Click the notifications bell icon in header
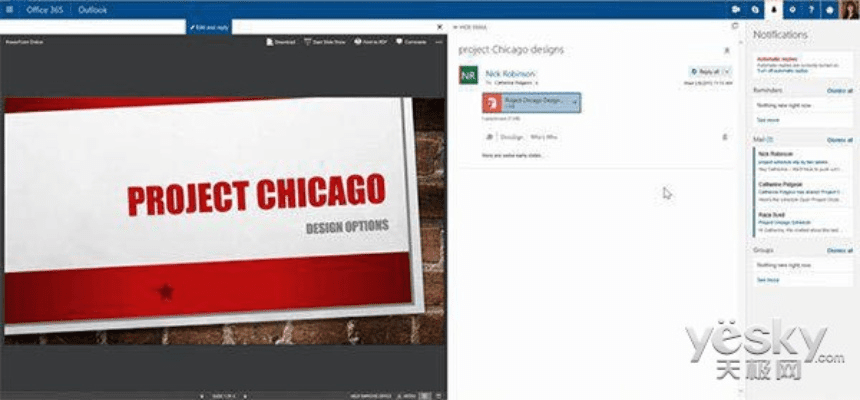The image size is (860, 400). pyautogui.click(x=773, y=9)
